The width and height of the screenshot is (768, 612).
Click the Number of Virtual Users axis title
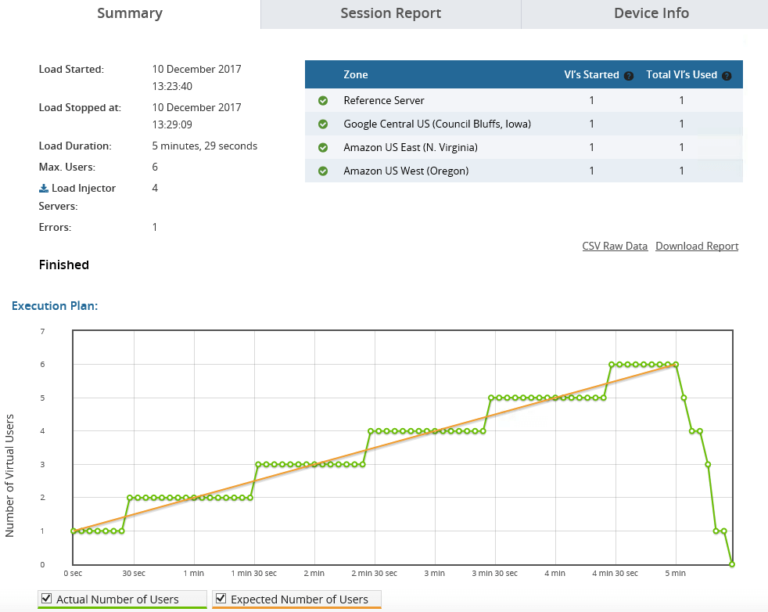(x=10, y=476)
